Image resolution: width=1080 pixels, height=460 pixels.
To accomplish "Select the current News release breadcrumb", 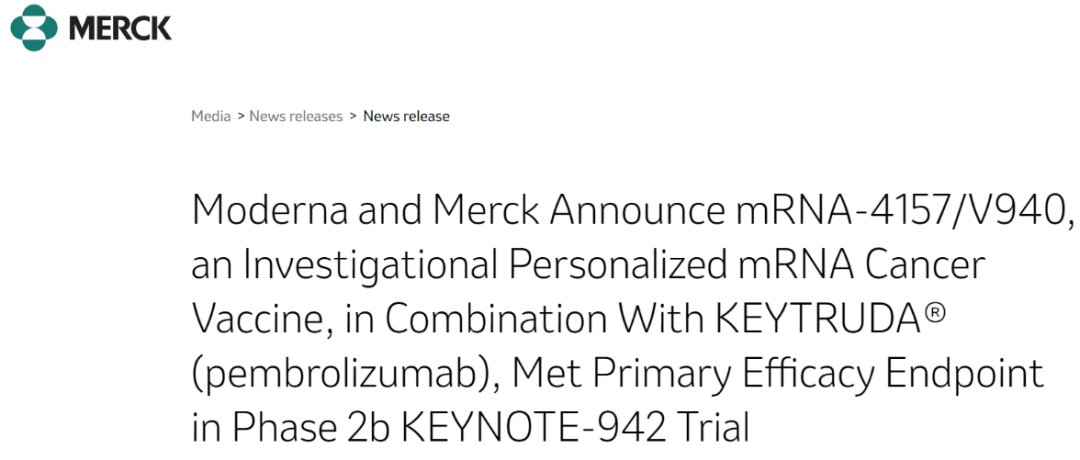I will point(406,116).
